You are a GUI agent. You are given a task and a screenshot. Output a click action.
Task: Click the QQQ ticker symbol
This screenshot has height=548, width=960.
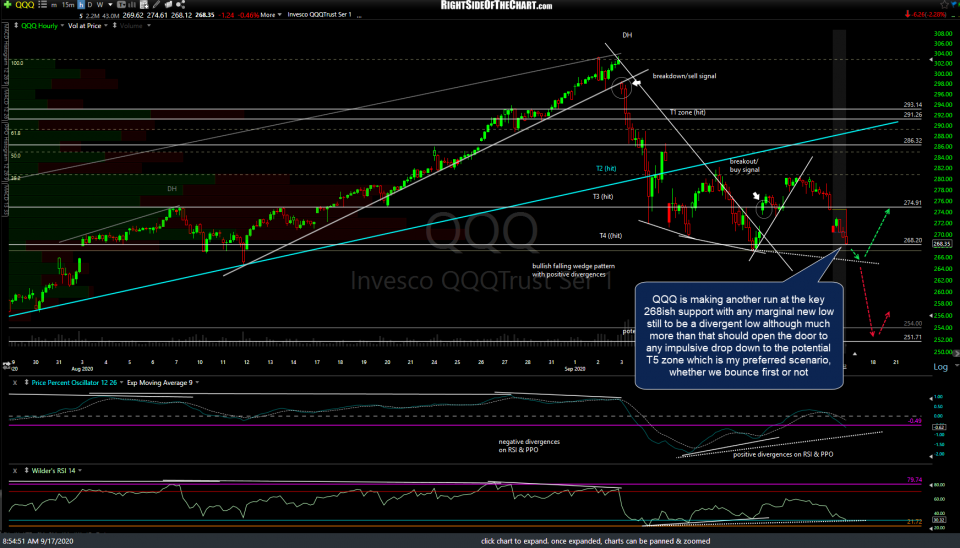pos(24,5)
